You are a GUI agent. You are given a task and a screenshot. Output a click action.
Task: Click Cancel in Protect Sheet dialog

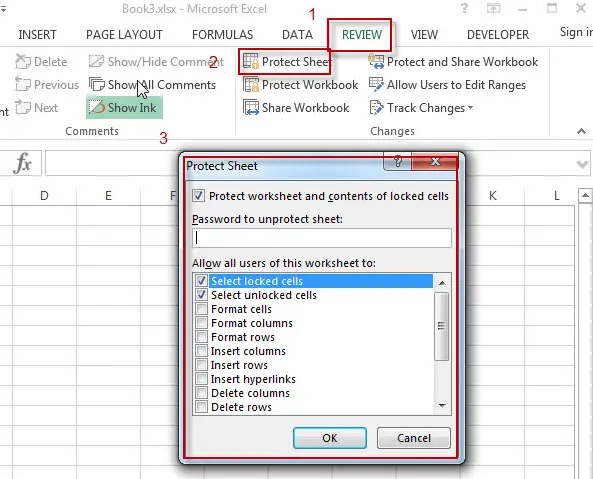[x=414, y=438]
